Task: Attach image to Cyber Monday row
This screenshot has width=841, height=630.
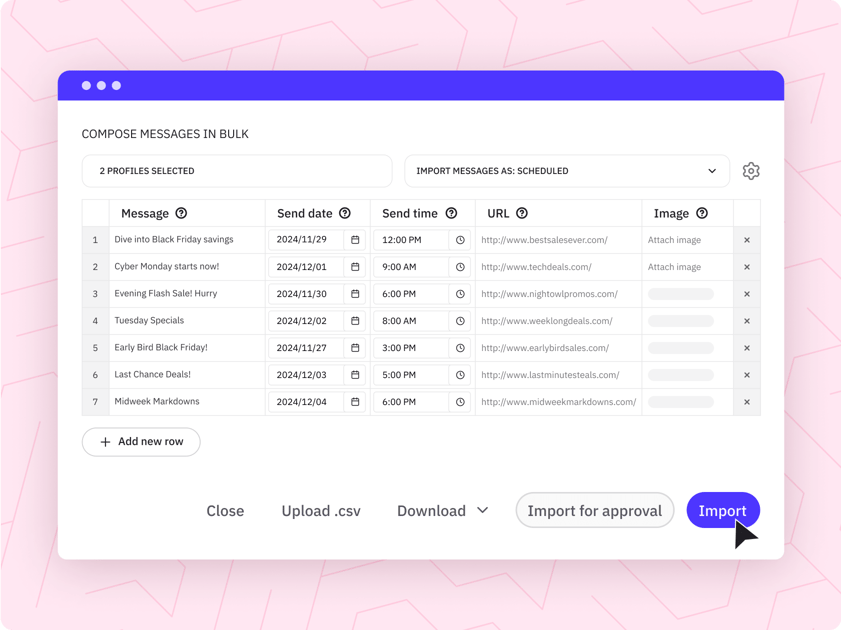Action: tap(674, 266)
